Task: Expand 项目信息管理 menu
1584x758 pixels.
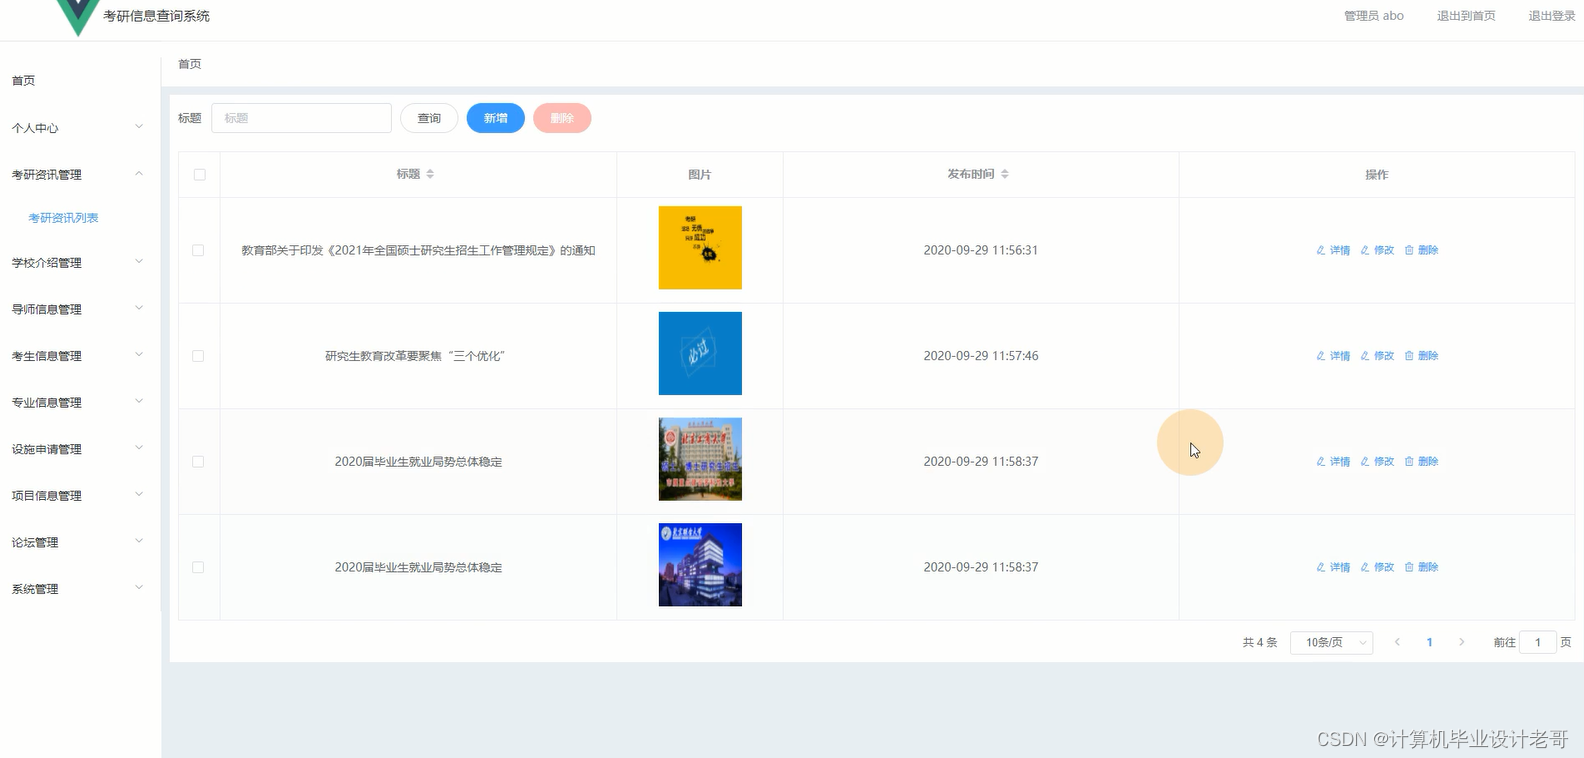Action: coord(78,495)
